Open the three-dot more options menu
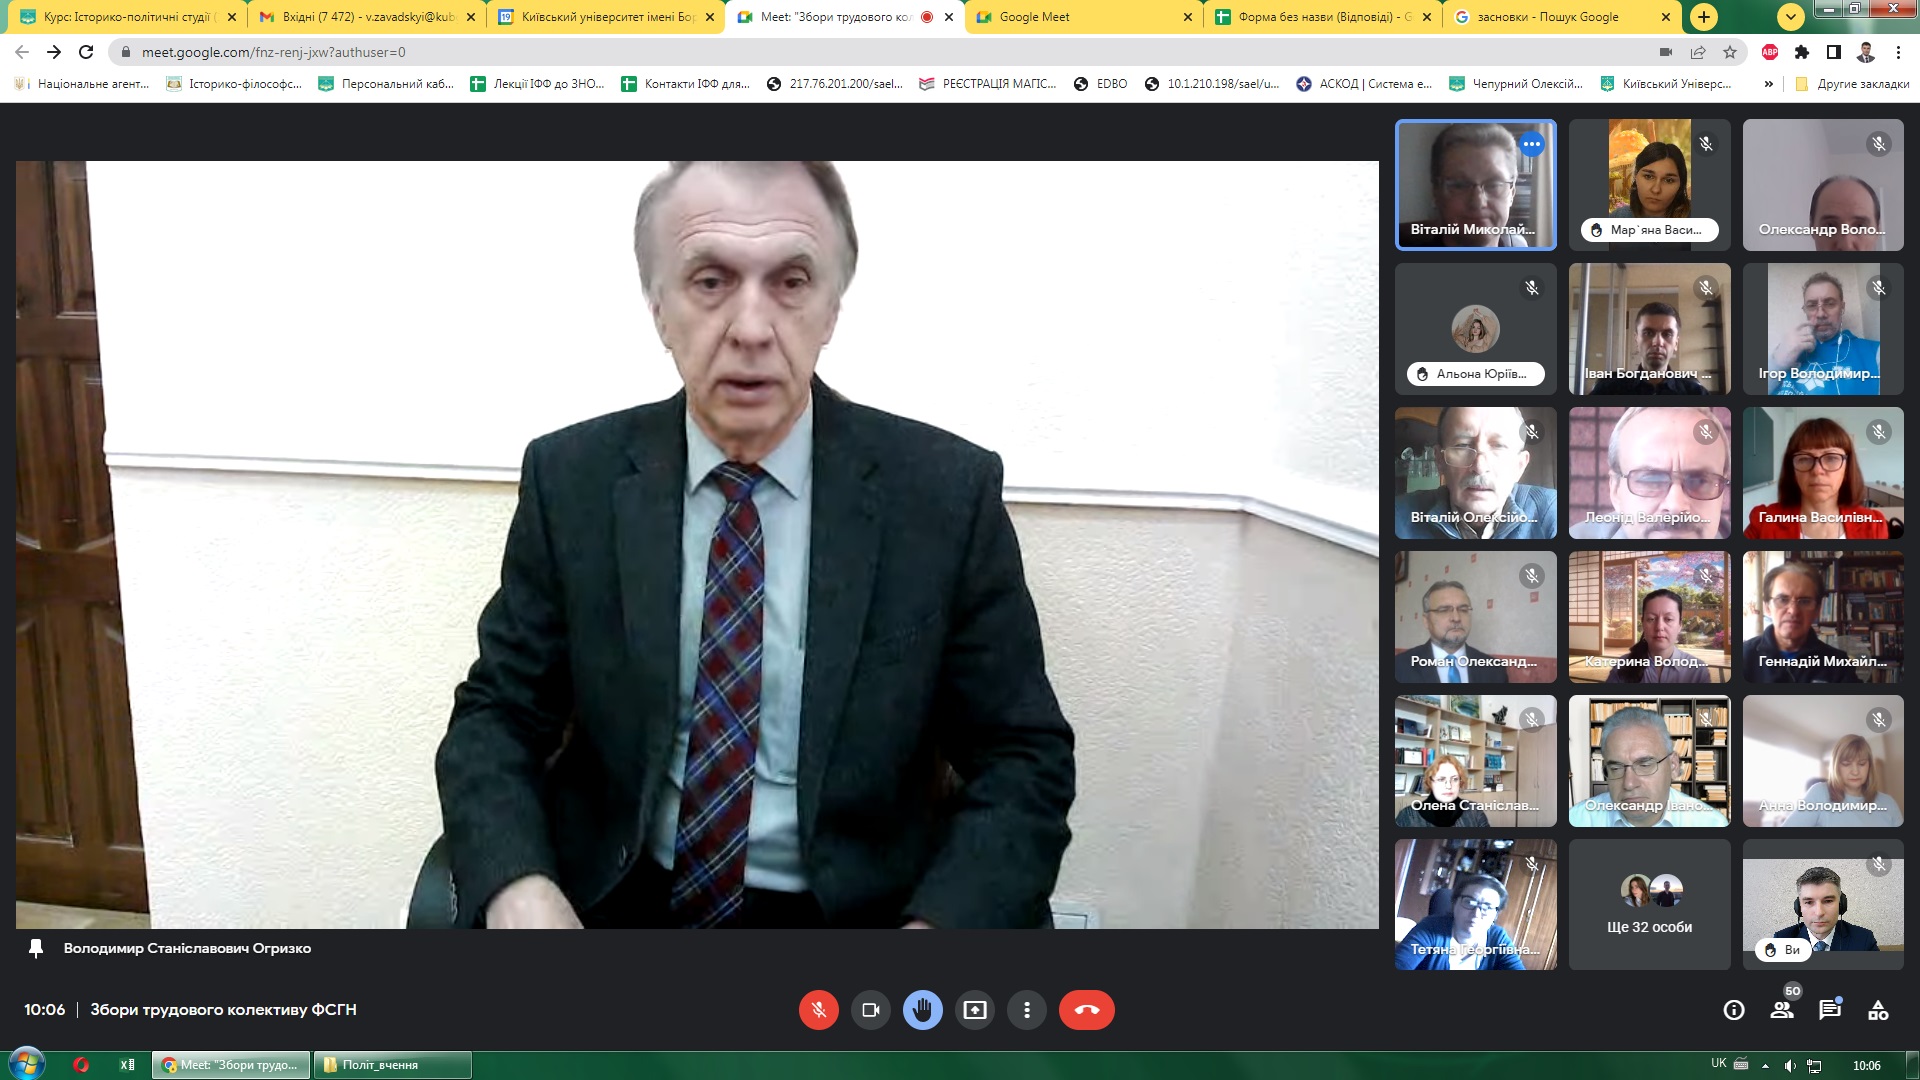 1026,1010
